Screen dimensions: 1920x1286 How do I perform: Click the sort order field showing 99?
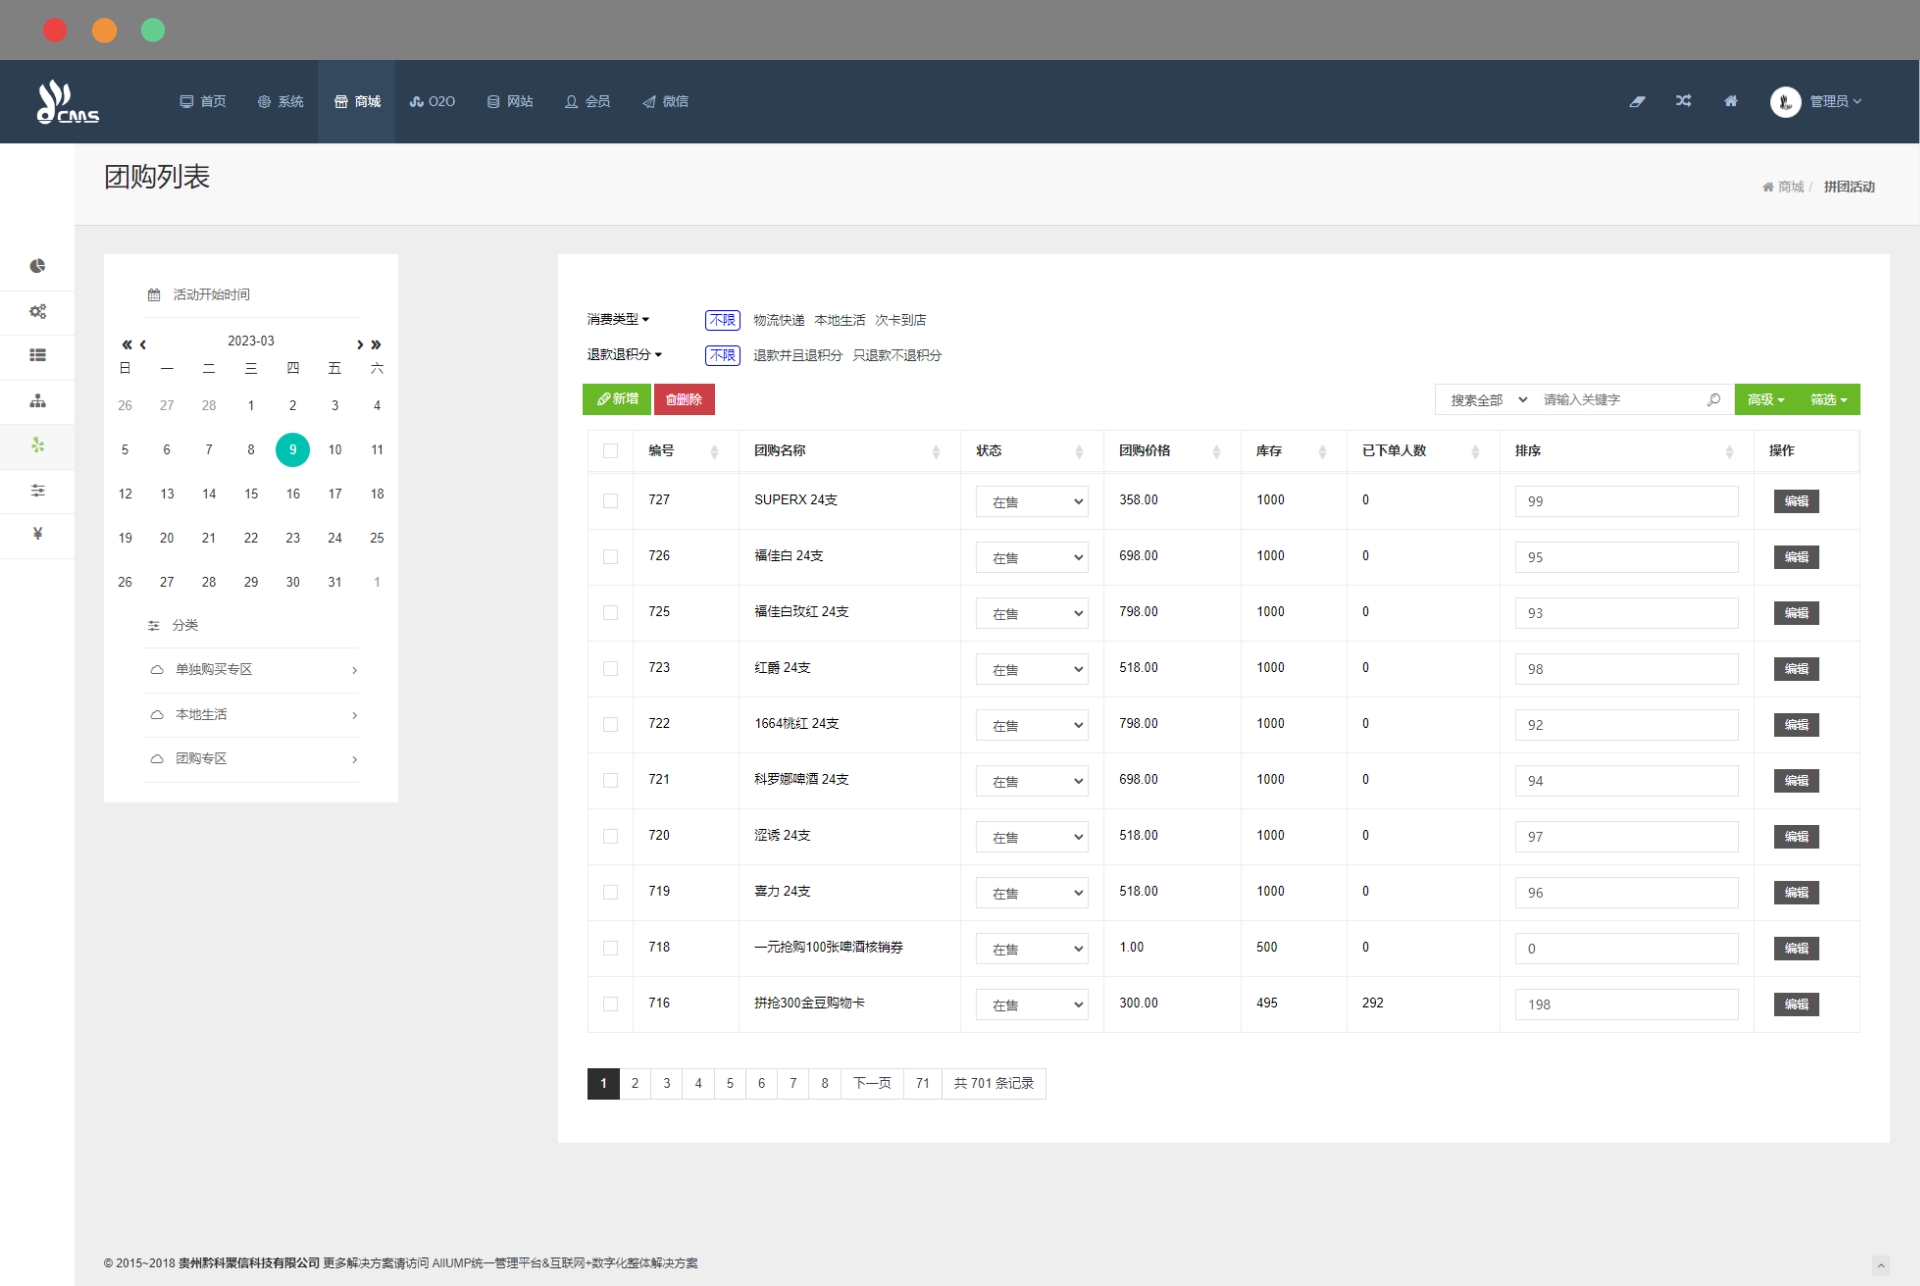click(x=1625, y=502)
